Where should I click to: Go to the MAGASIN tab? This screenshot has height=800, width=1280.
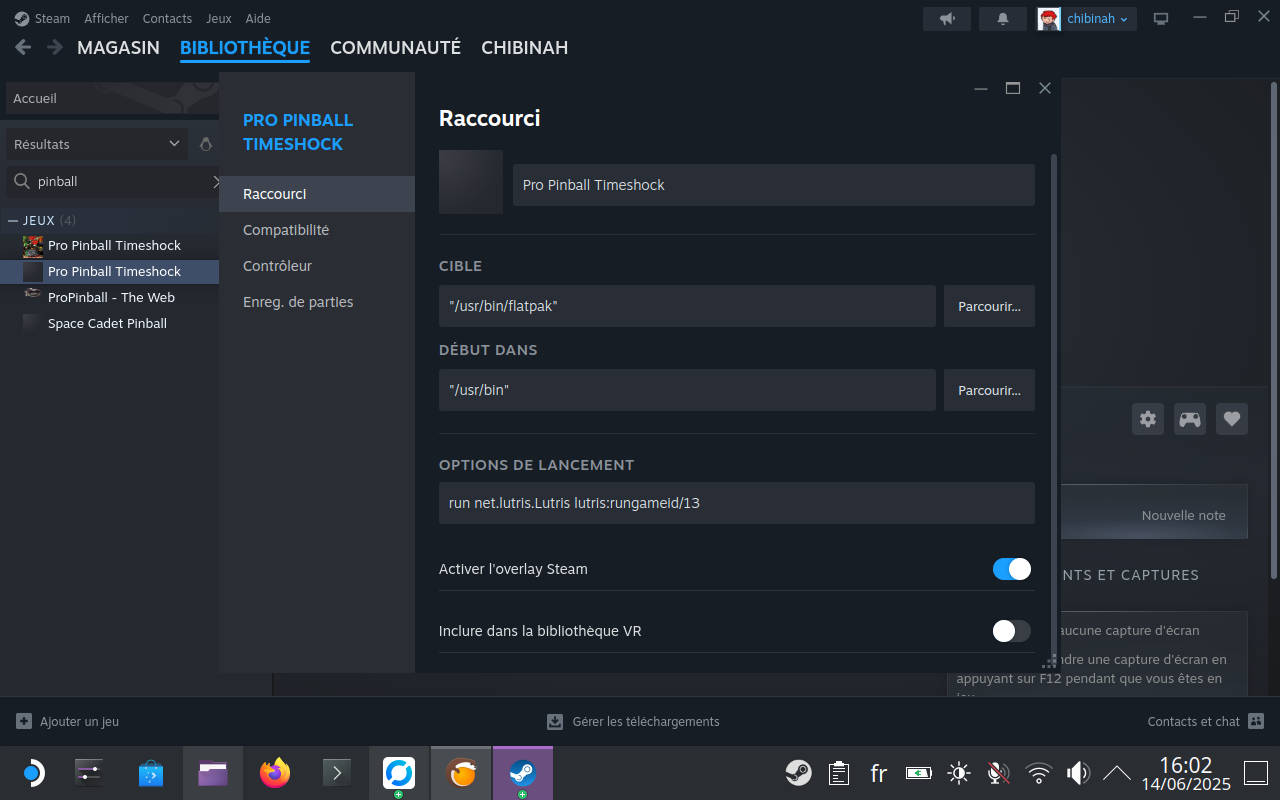click(118, 47)
